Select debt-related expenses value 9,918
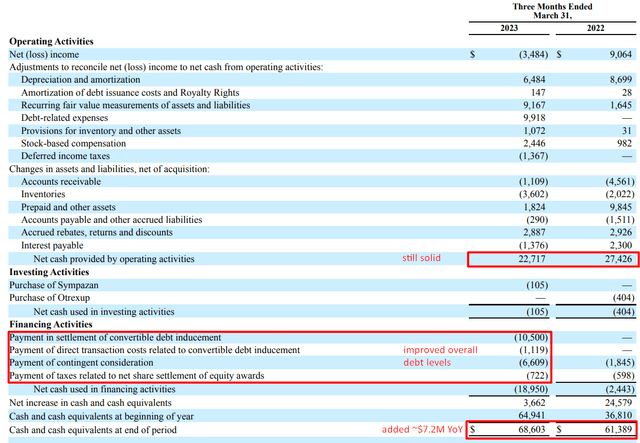The width and height of the screenshot is (640, 443). point(534,118)
